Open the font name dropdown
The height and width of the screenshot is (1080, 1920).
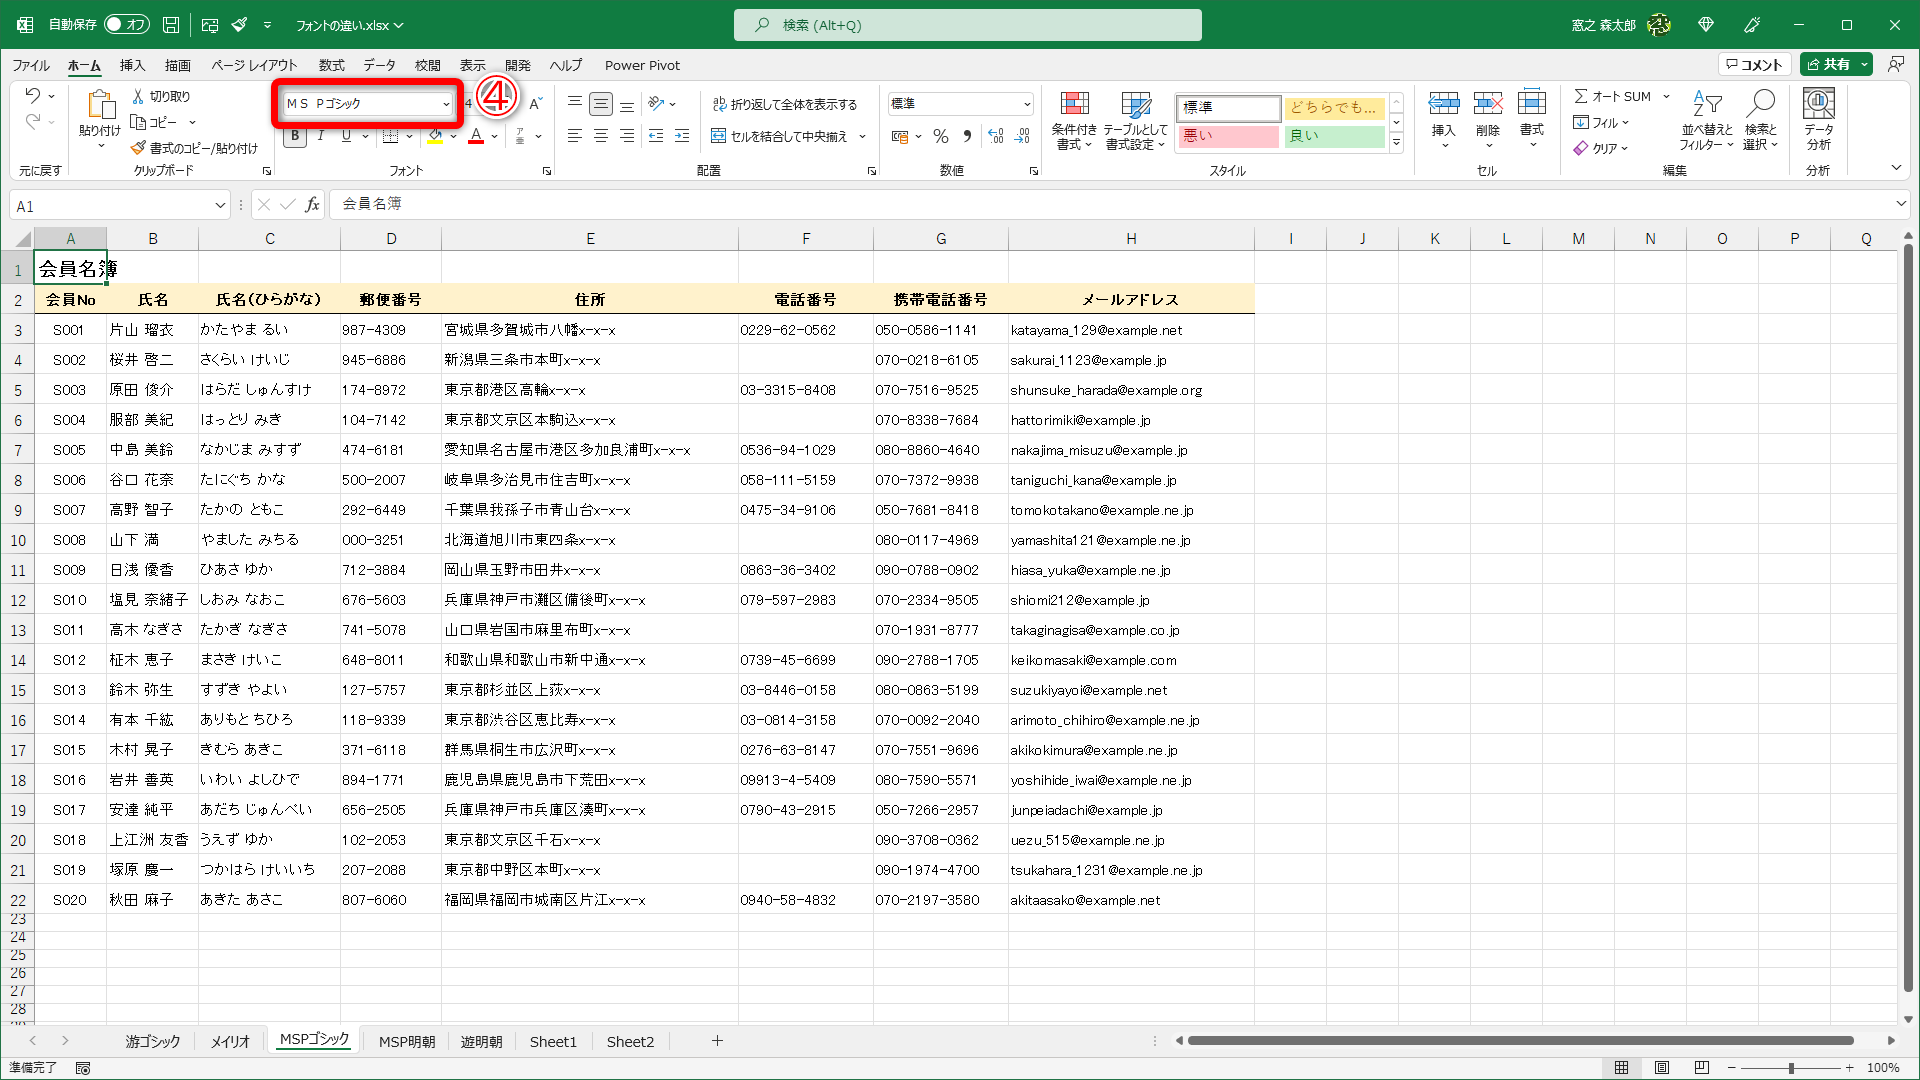coord(446,103)
